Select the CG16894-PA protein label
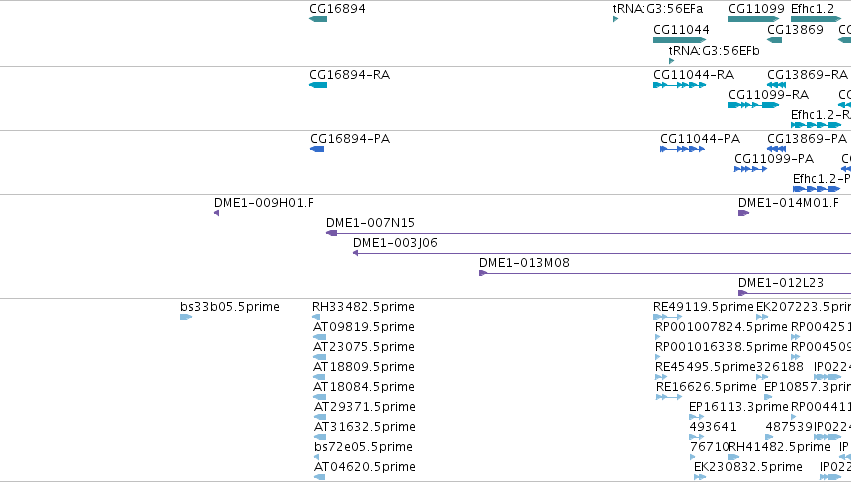This screenshot has height=482, width=851. pyautogui.click(x=350, y=138)
